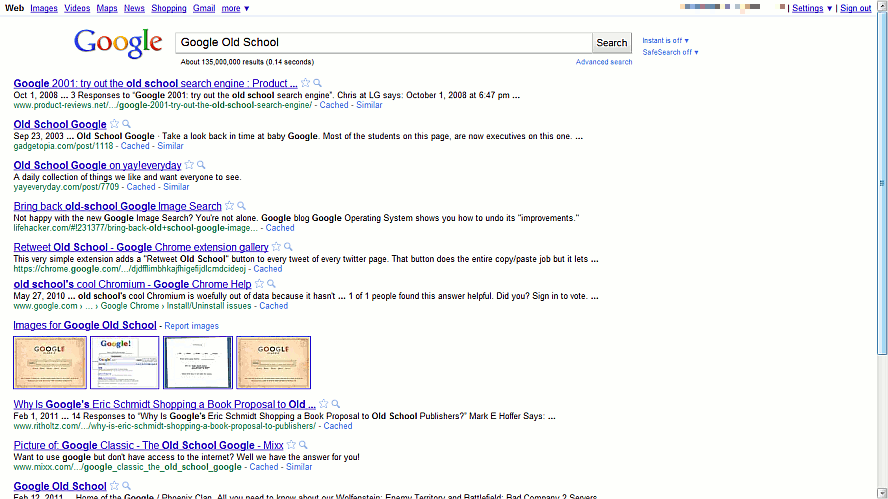The width and height of the screenshot is (888, 499).
Task: Open 'Picture of: Google Classic' Mixx result
Action: tap(148, 445)
